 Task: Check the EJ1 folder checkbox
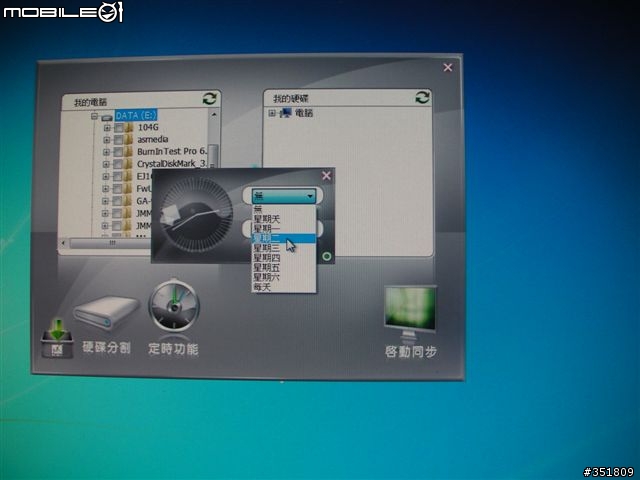pyautogui.click(x=118, y=176)
